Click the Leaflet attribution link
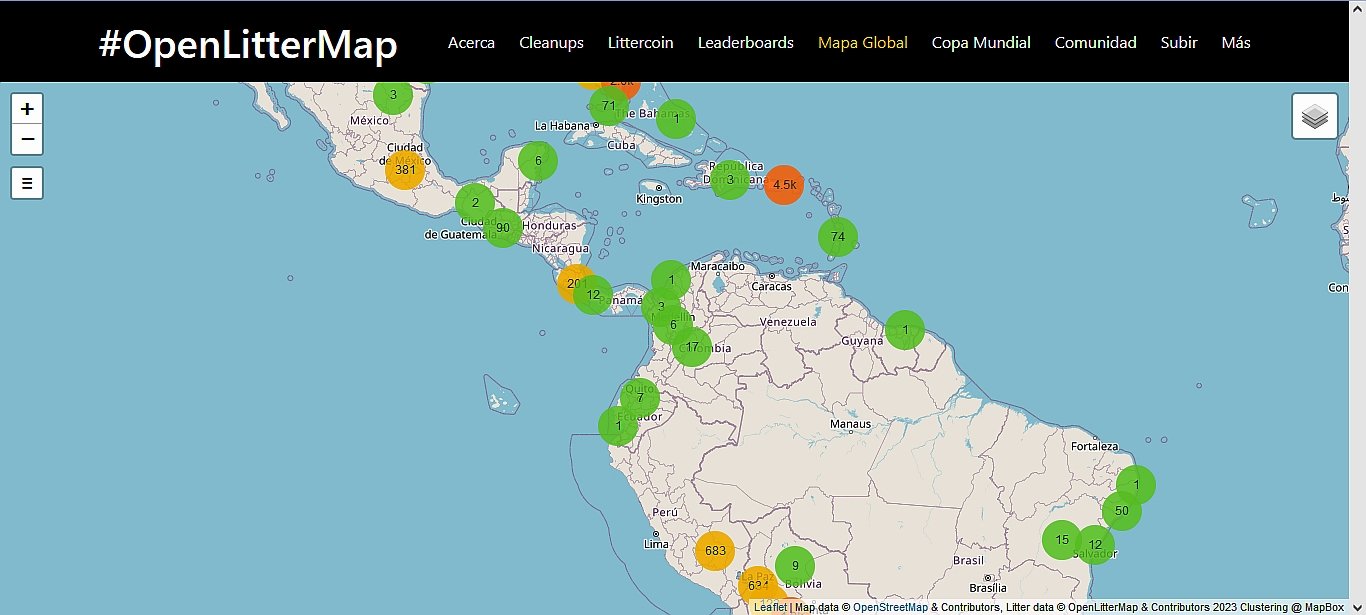The width and height of the screenshot is (1366, 615). 770,607
